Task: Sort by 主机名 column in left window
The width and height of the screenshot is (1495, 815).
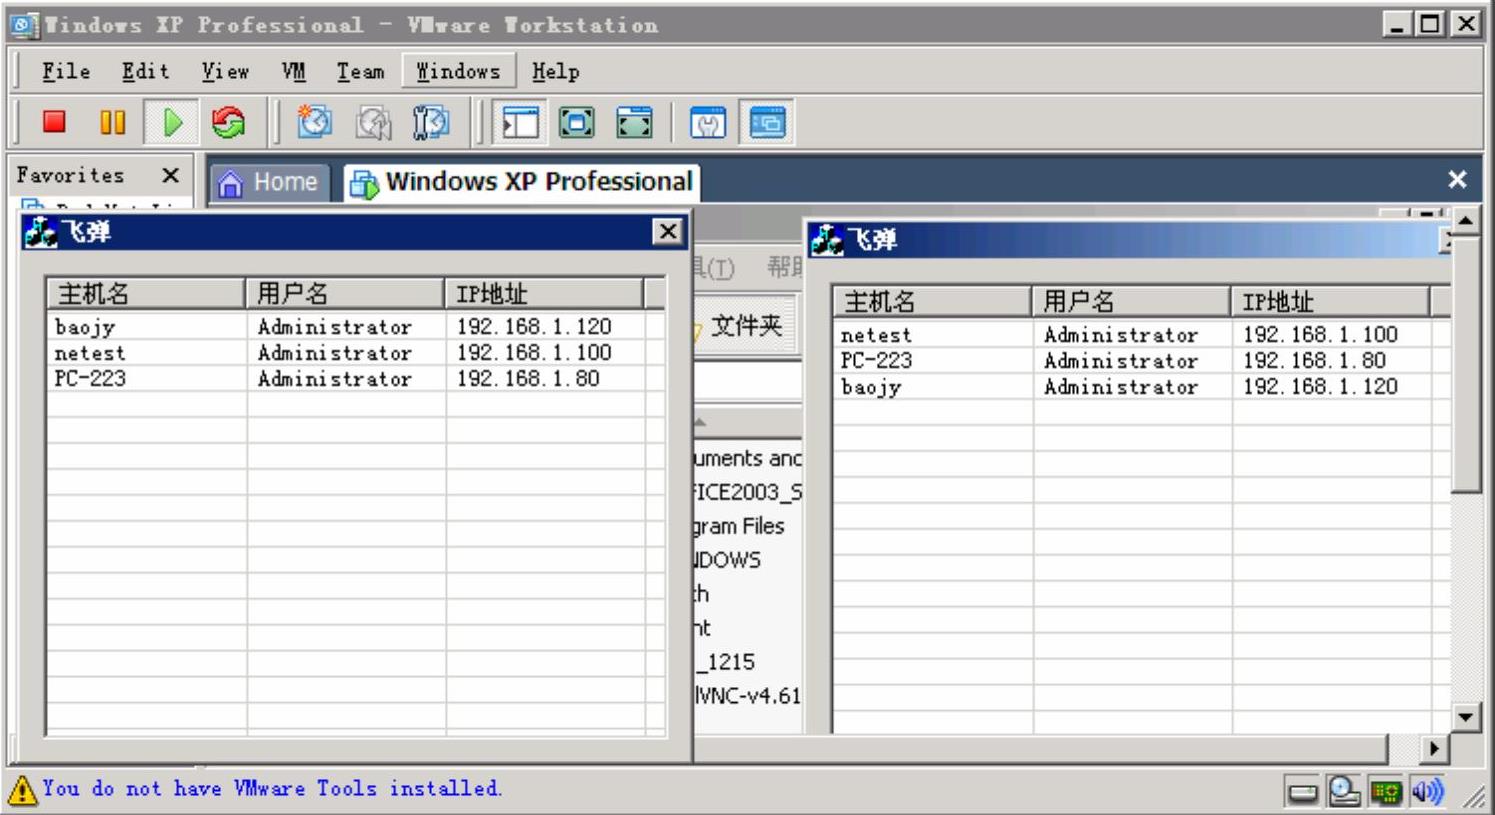Action: coord(146,294)
